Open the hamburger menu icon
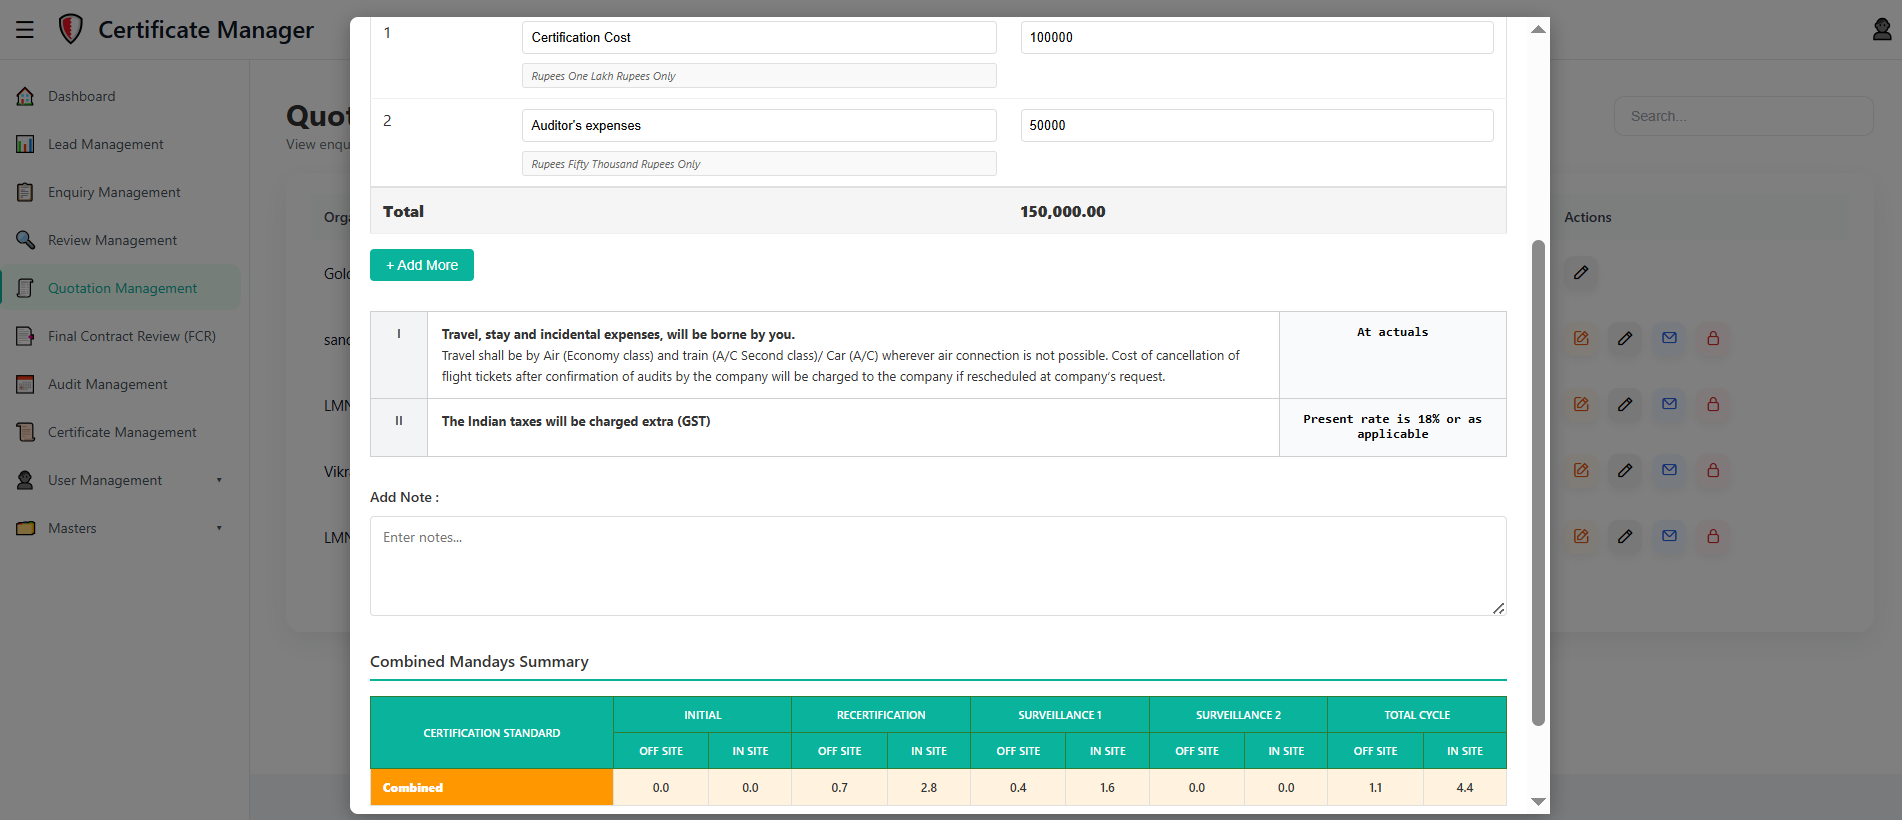Screen dimensions: 1902x820 (x=25, y=30)
